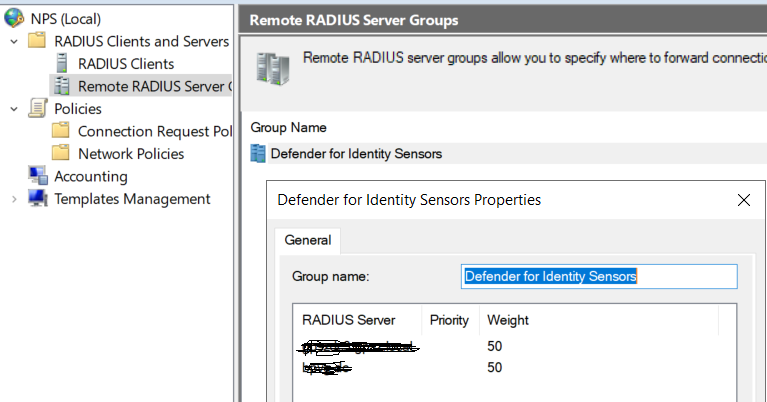Click the Priority column header

tap(449, 320)
